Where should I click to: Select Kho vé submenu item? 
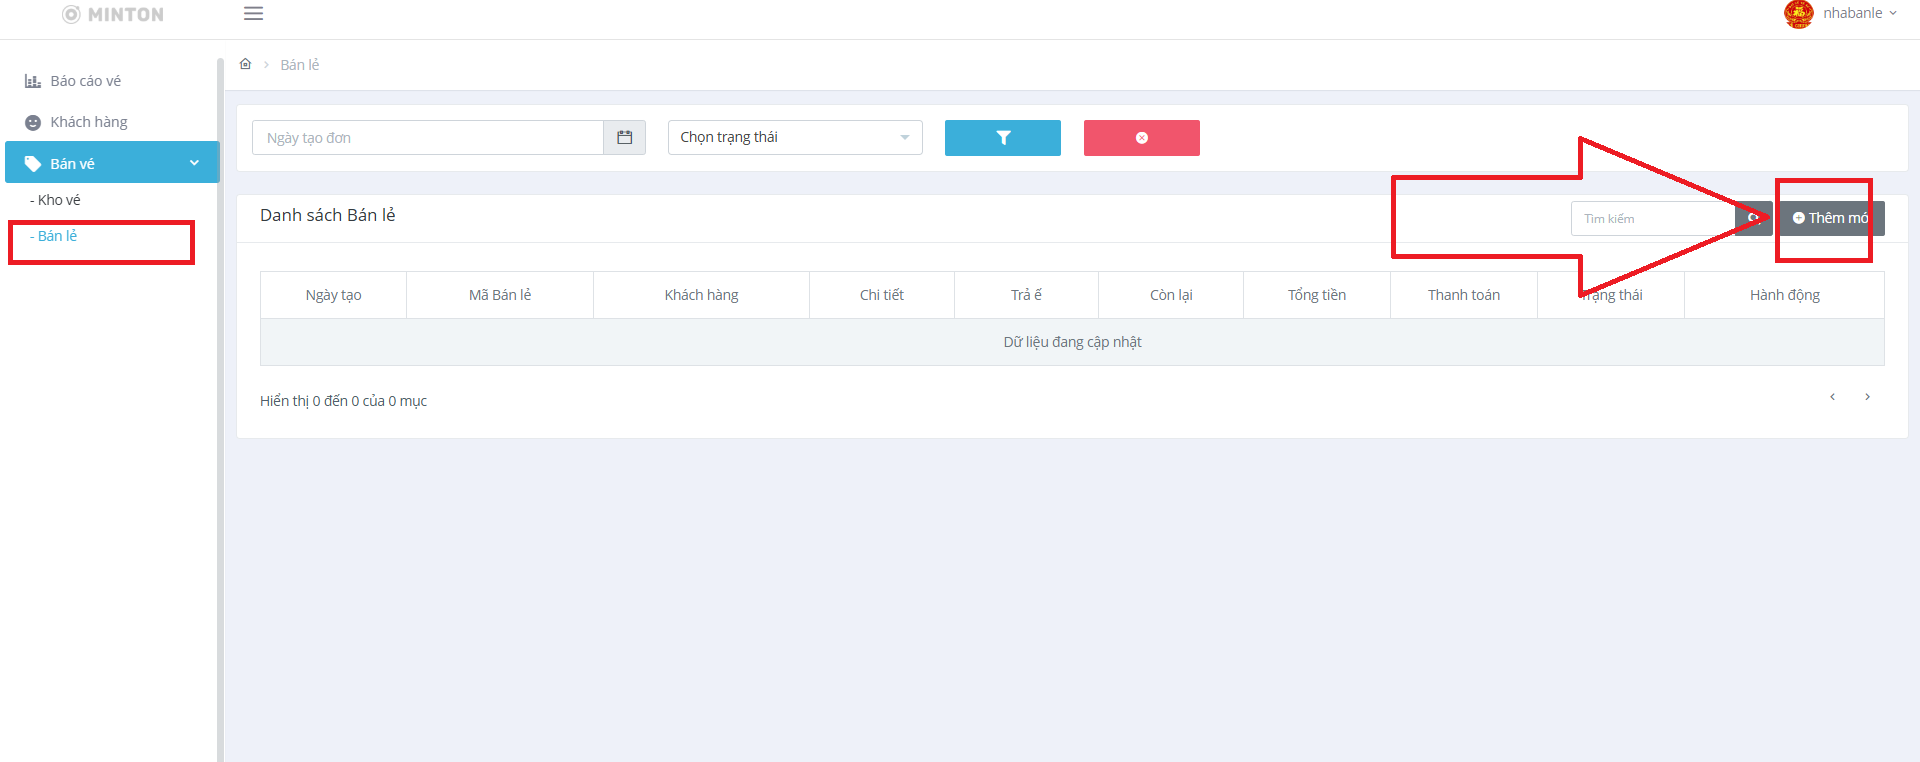click(x=58, y=200)
